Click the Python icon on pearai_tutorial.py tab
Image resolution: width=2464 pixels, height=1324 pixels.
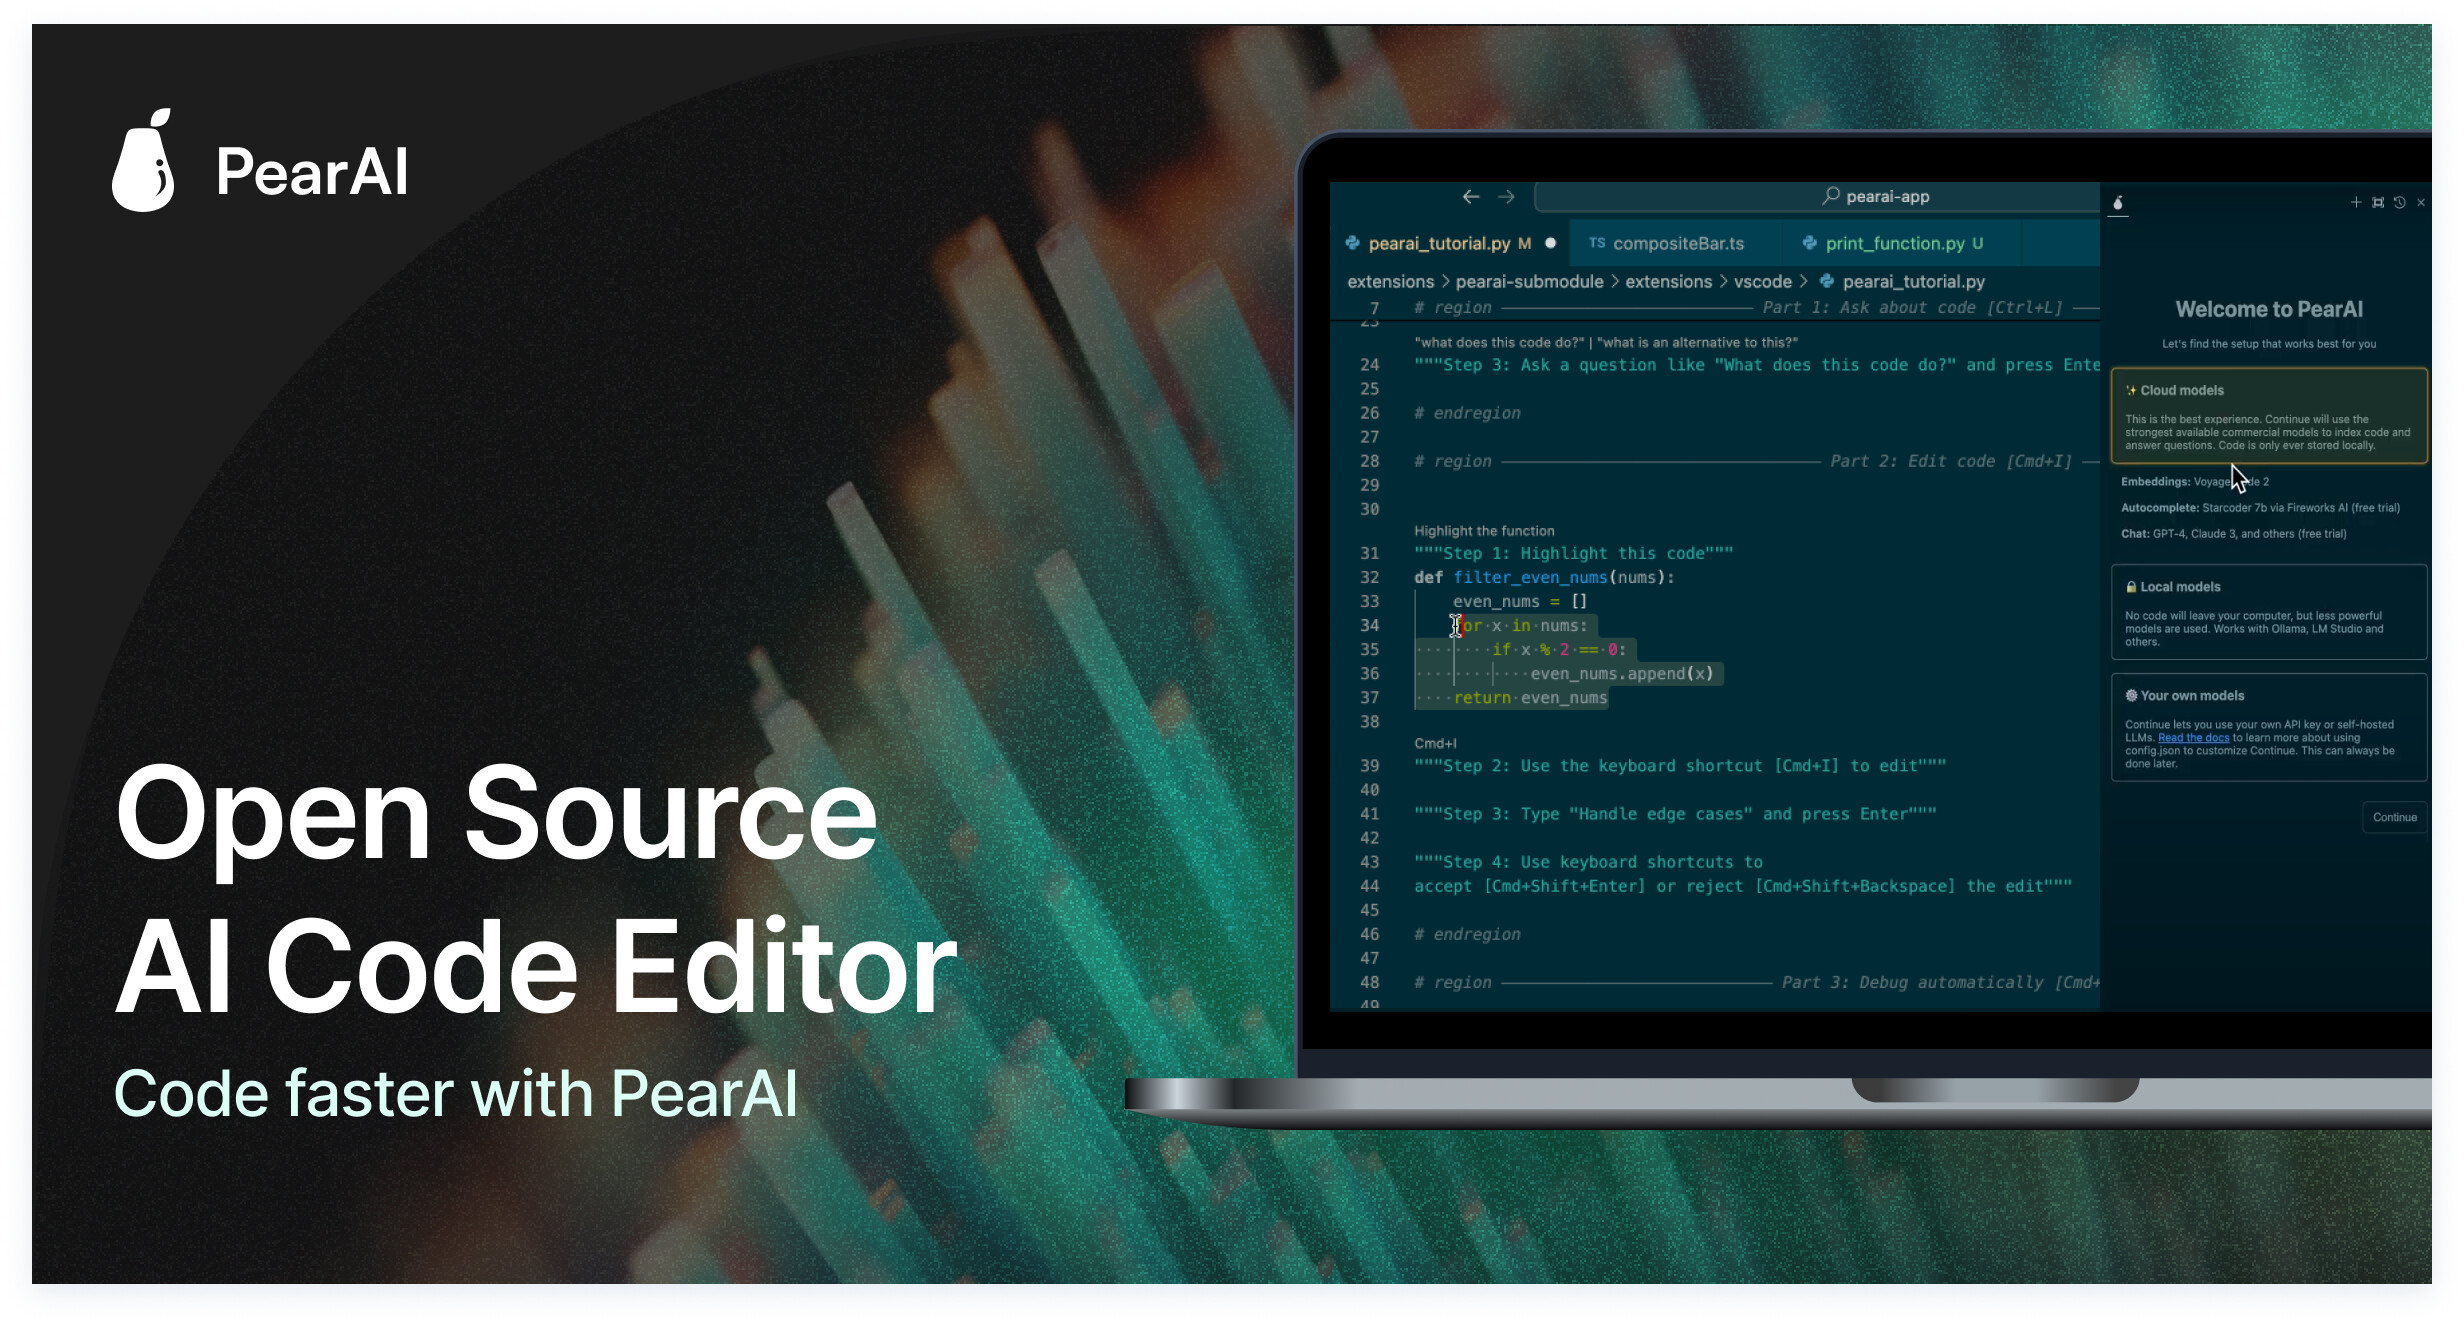[x=1352, y=243]
